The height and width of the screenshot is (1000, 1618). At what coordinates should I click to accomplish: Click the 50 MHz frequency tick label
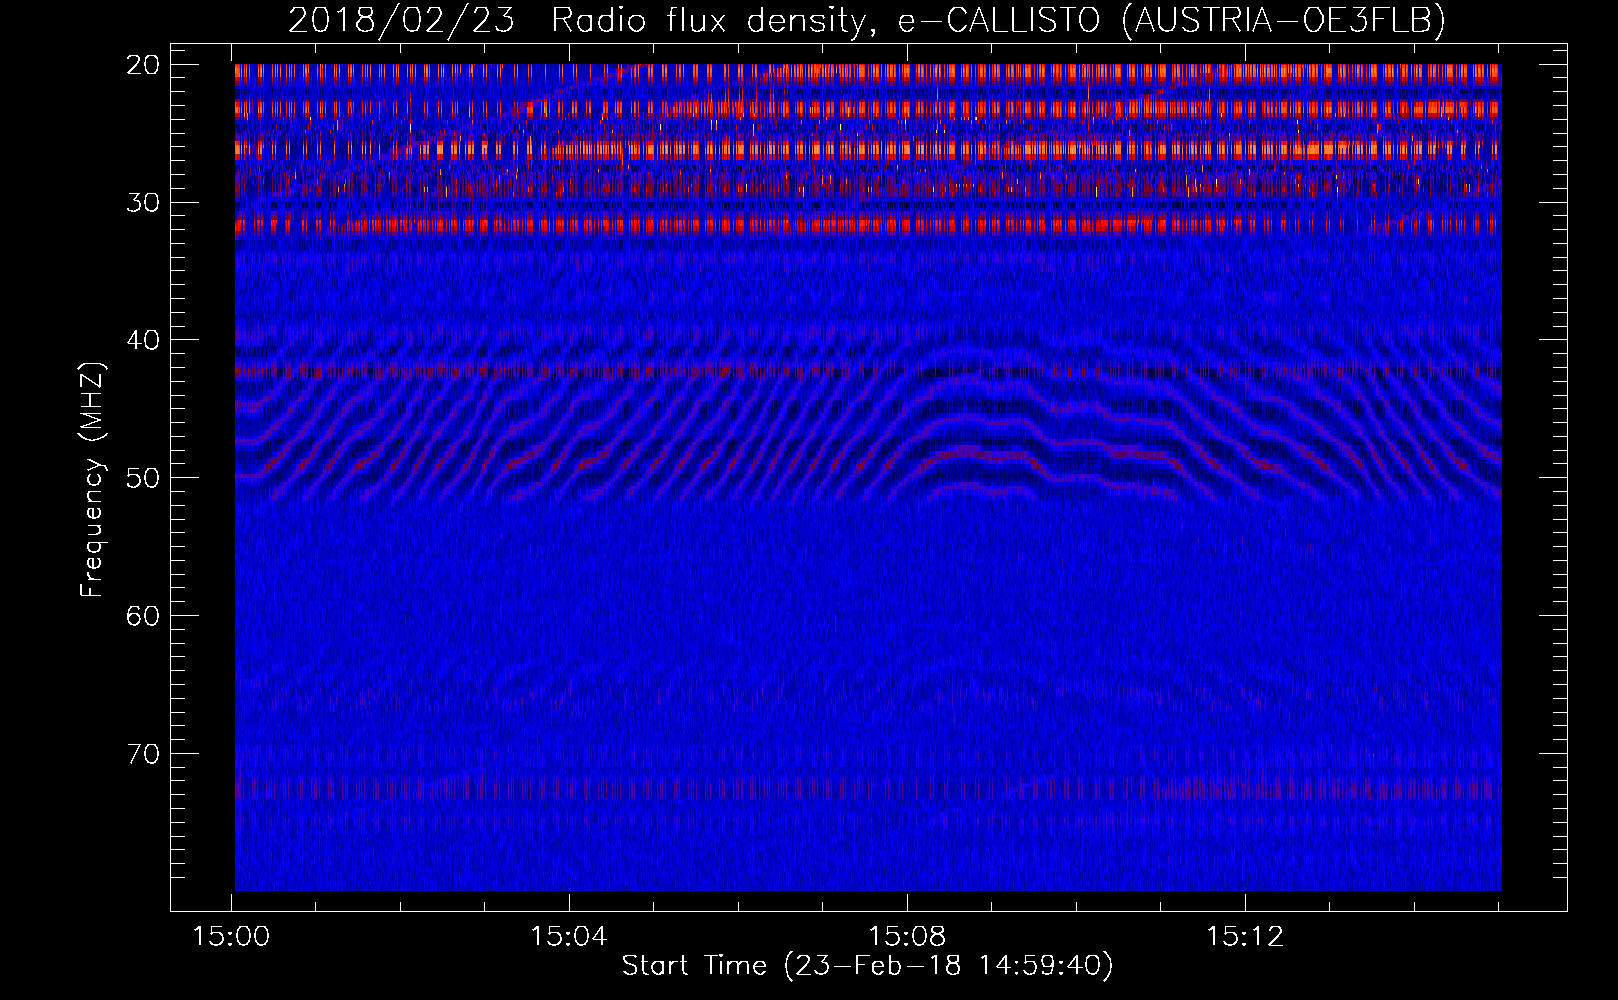coord(144,478)
